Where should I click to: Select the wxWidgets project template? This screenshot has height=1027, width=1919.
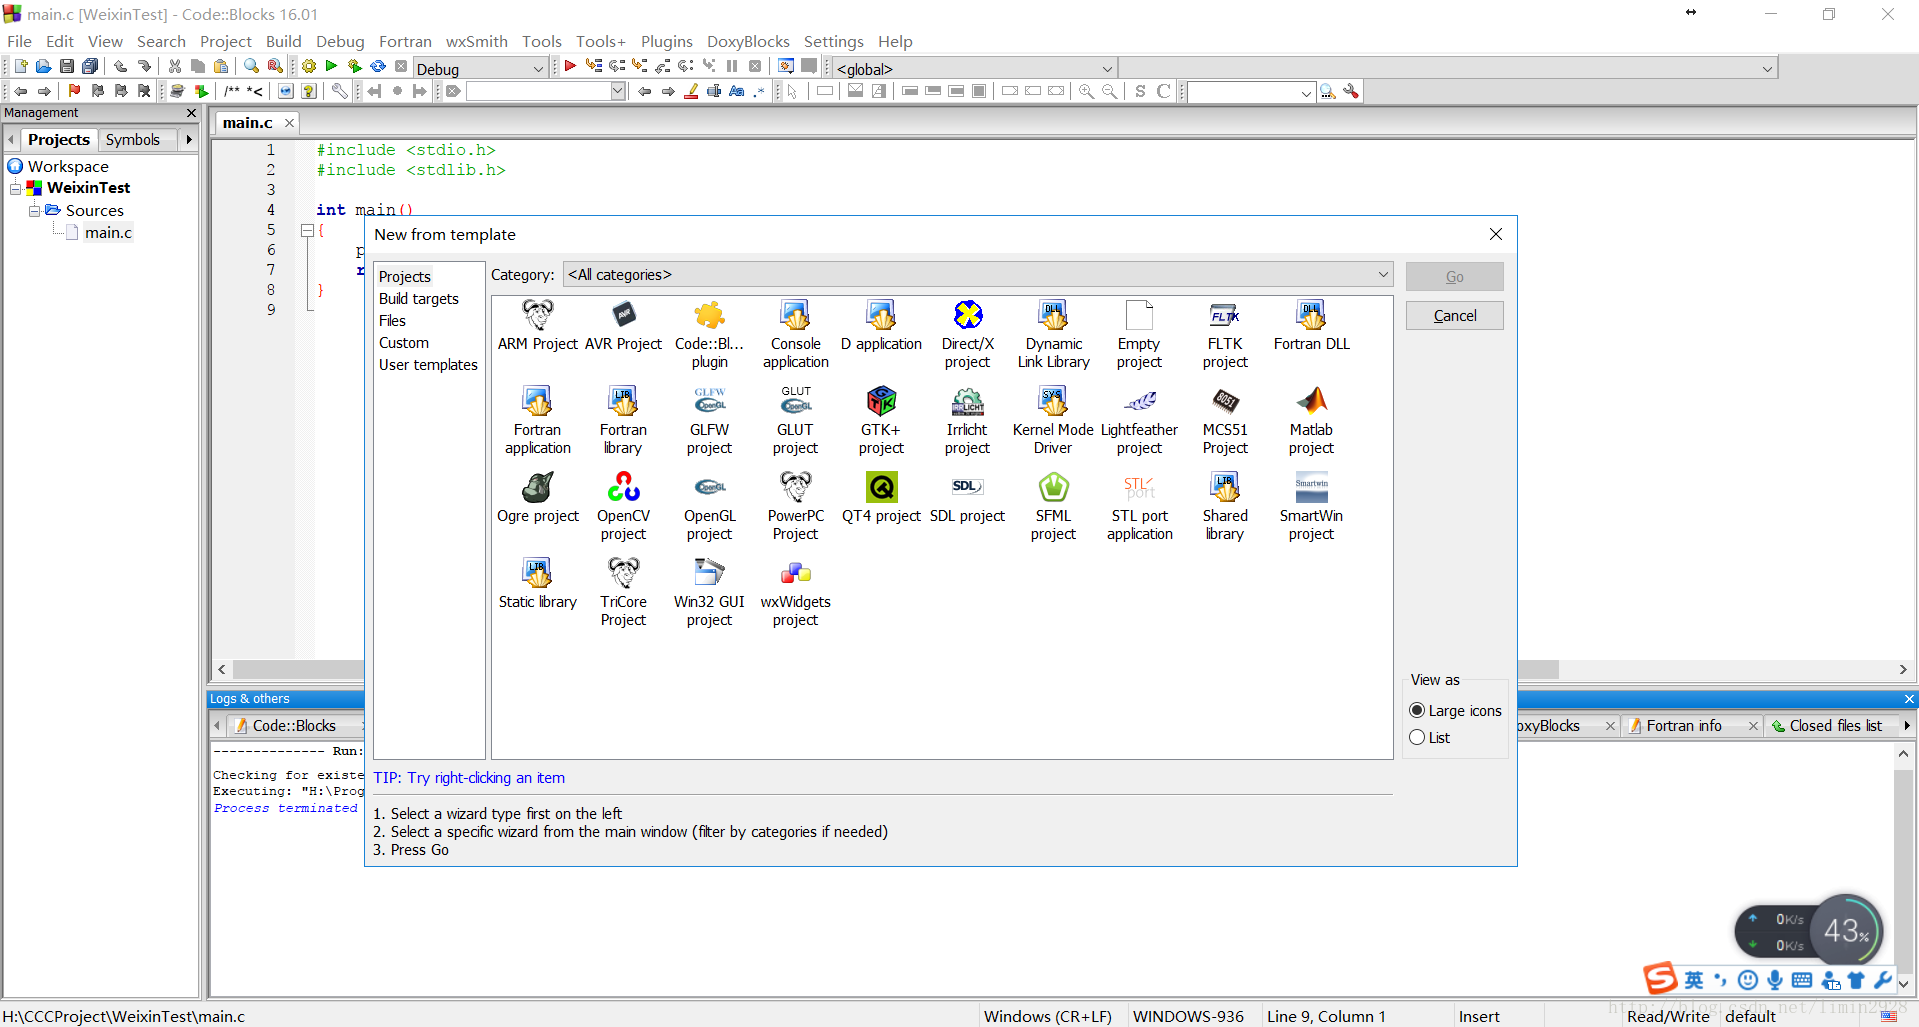pos(795,574)
